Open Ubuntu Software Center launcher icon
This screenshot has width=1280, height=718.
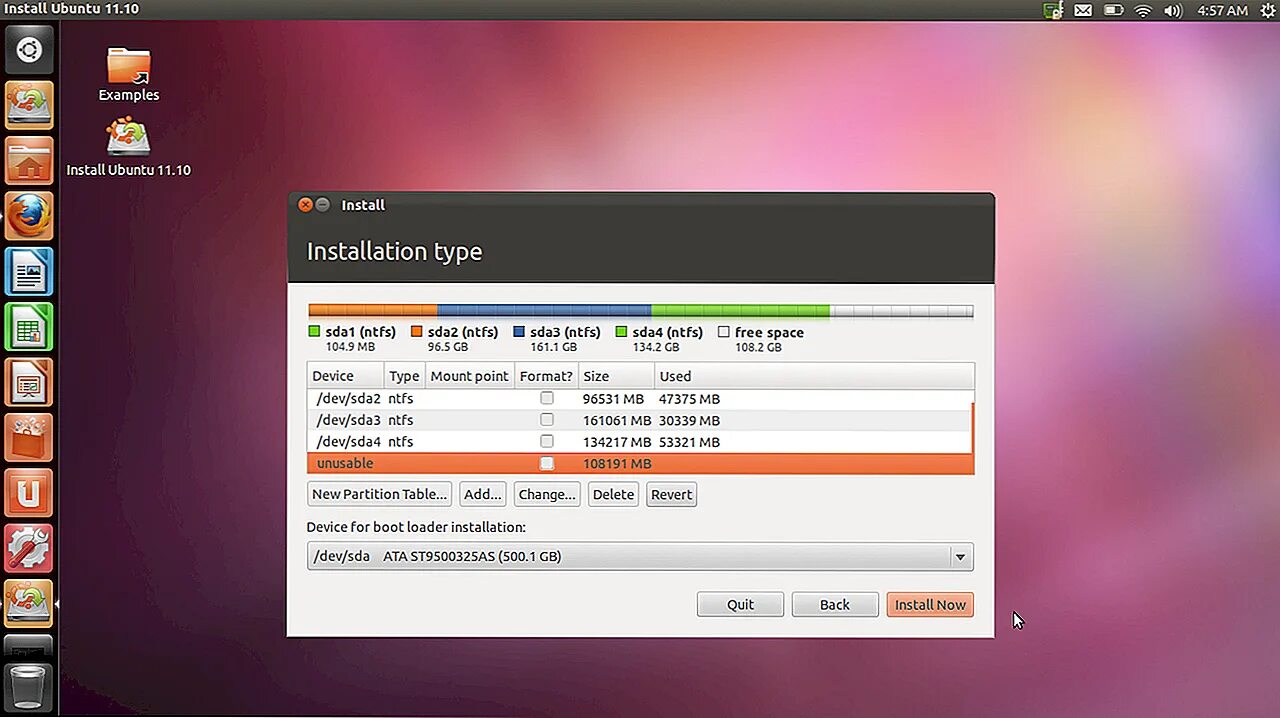pyautogui.click(x=29, y=437)
